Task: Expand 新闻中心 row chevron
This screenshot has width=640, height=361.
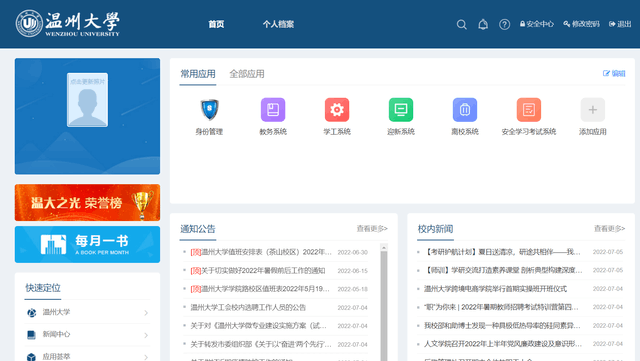Action: point(146,335)
